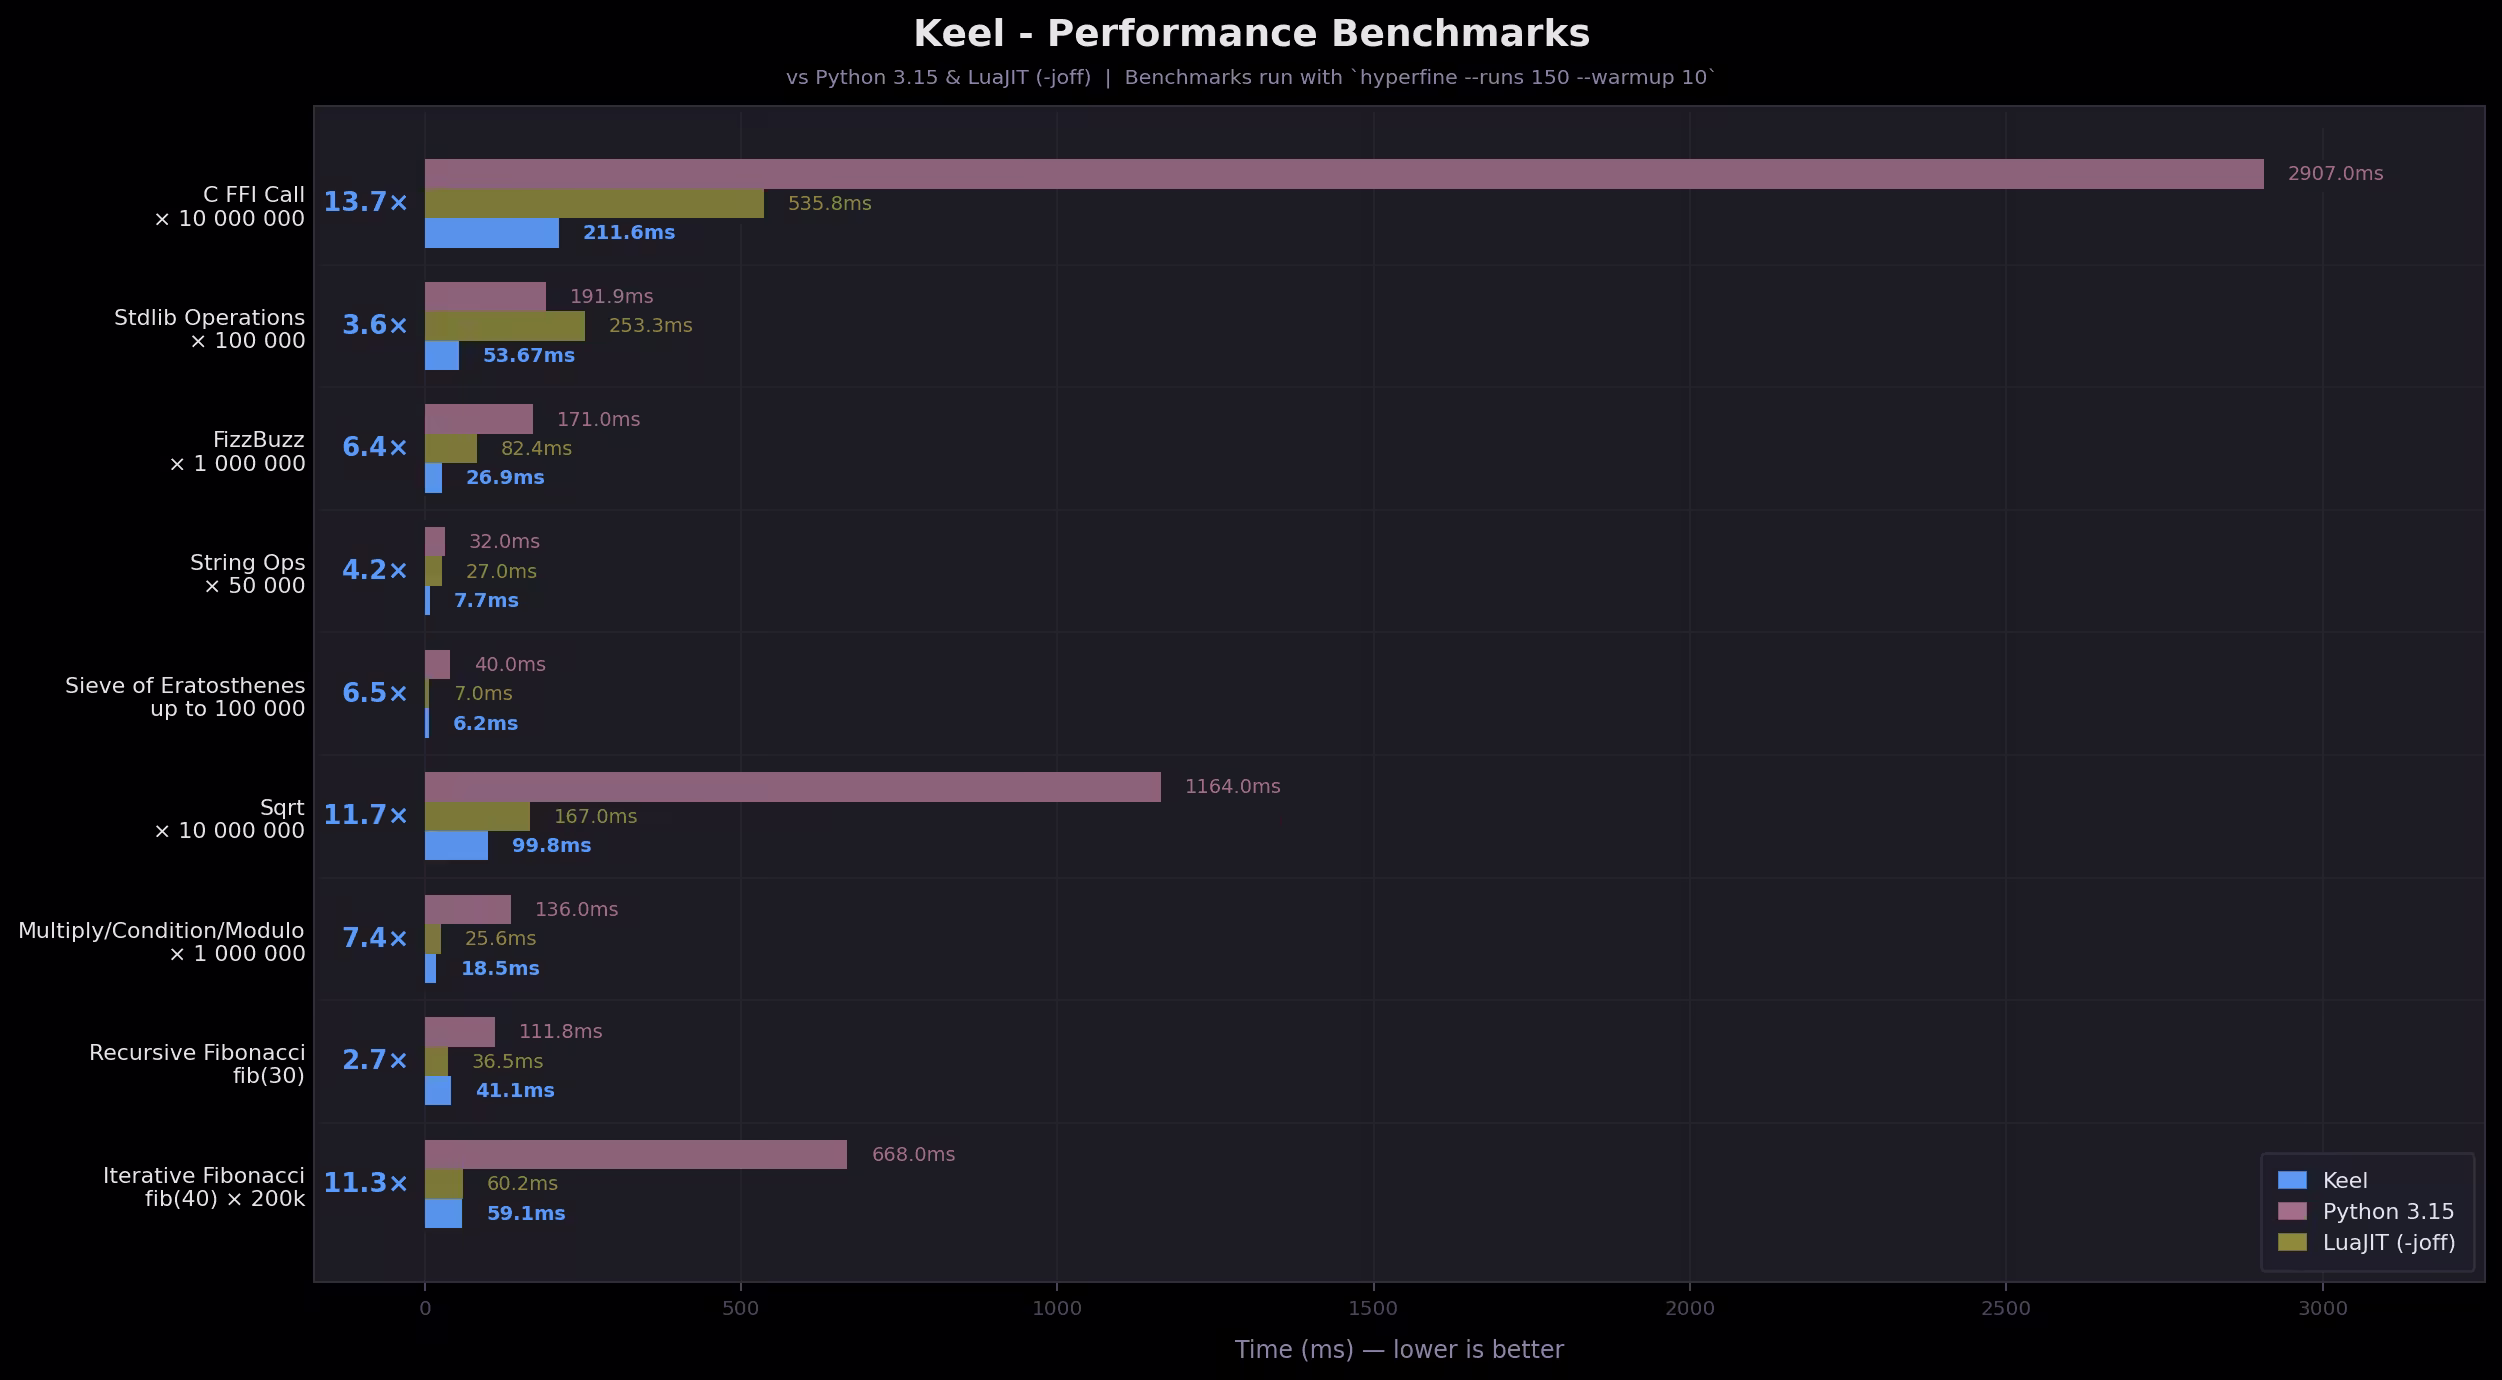The width and height of the screenshot is (2502, 1380).
Task: Click the 27.0ms value label
Action: (x=501, y=572)
